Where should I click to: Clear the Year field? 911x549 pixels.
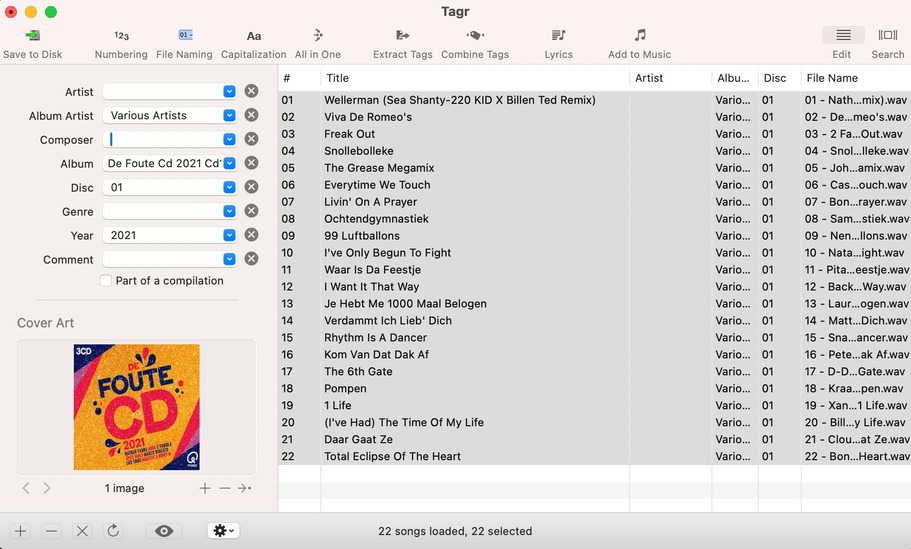click(x=251, y=235)
